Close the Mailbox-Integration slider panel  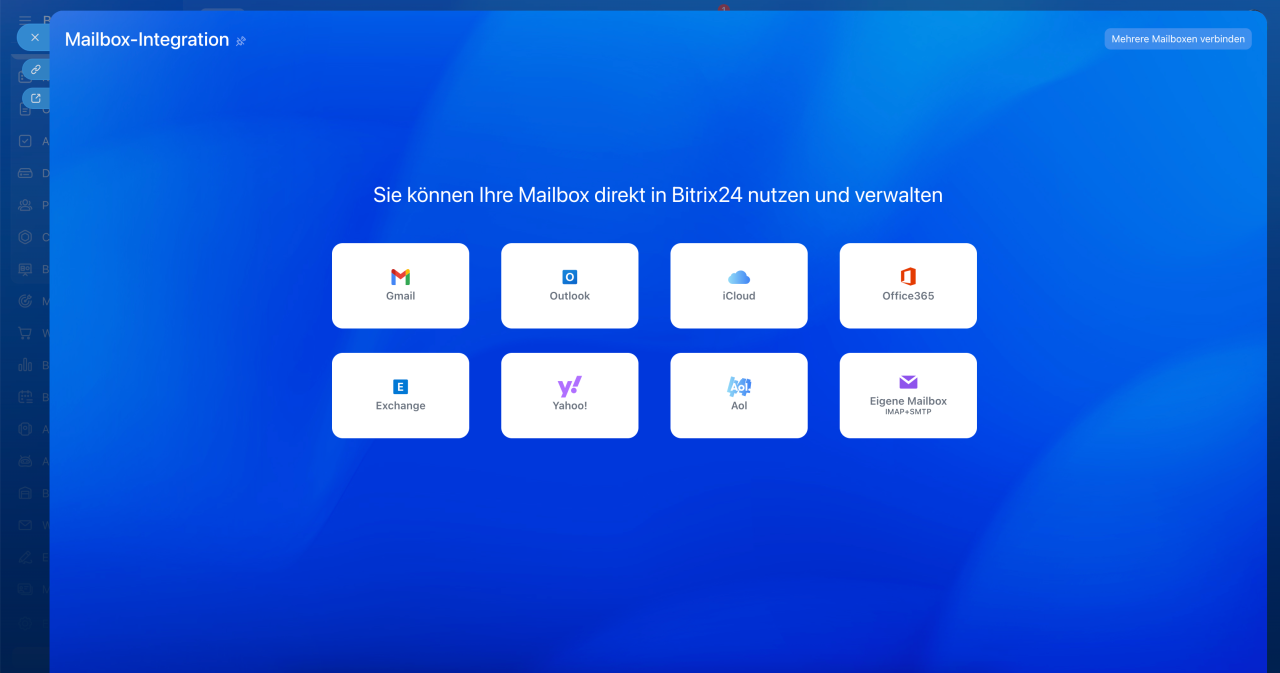click(34, 38)
